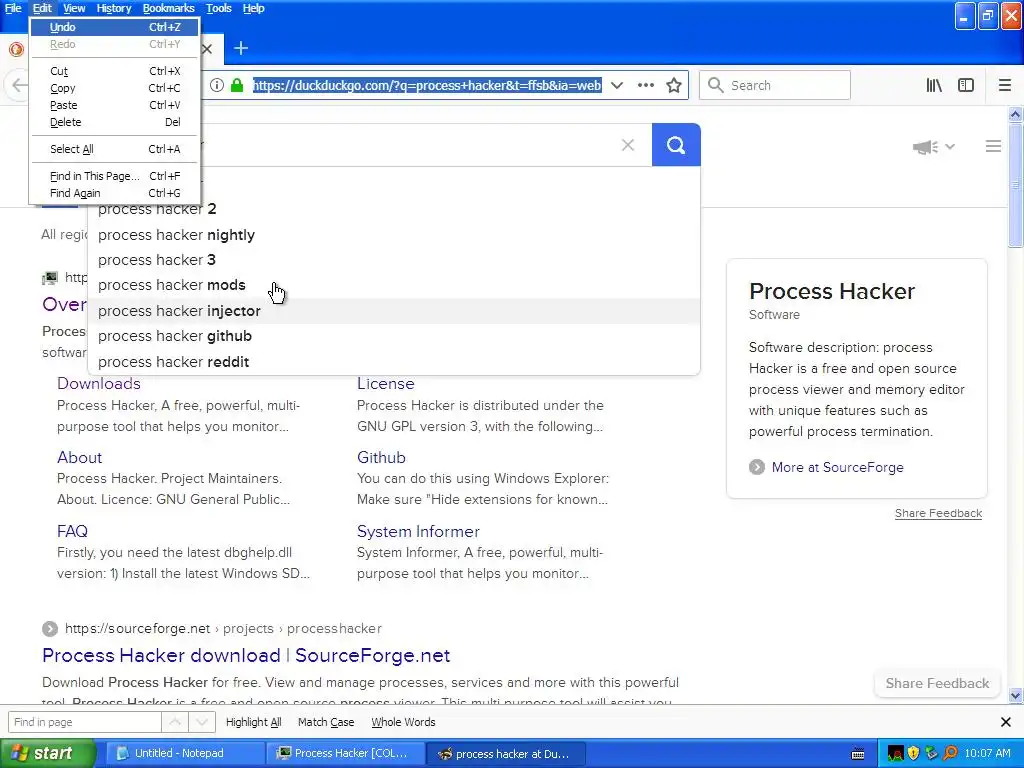
Task: Choose Find in This Page from Edit menu
Action: 115,176
